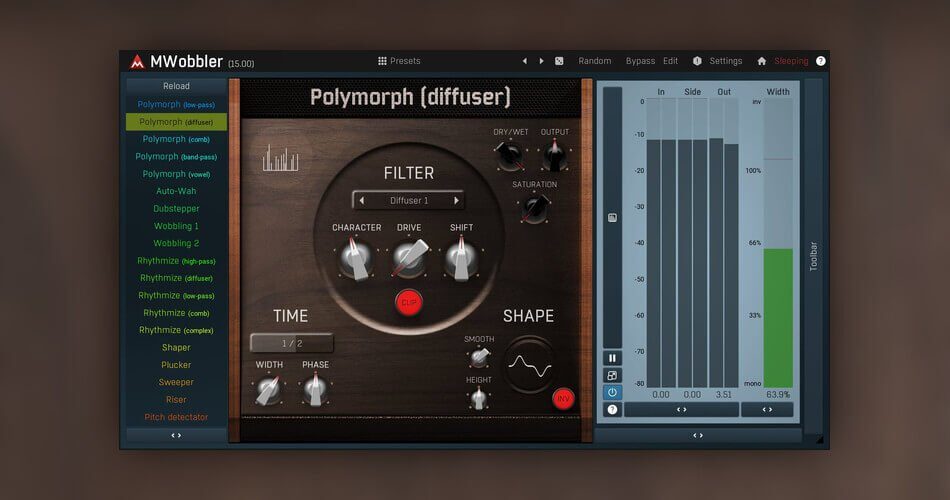Open the meter help question icon
950x500 pixels.
pos(612,409)
